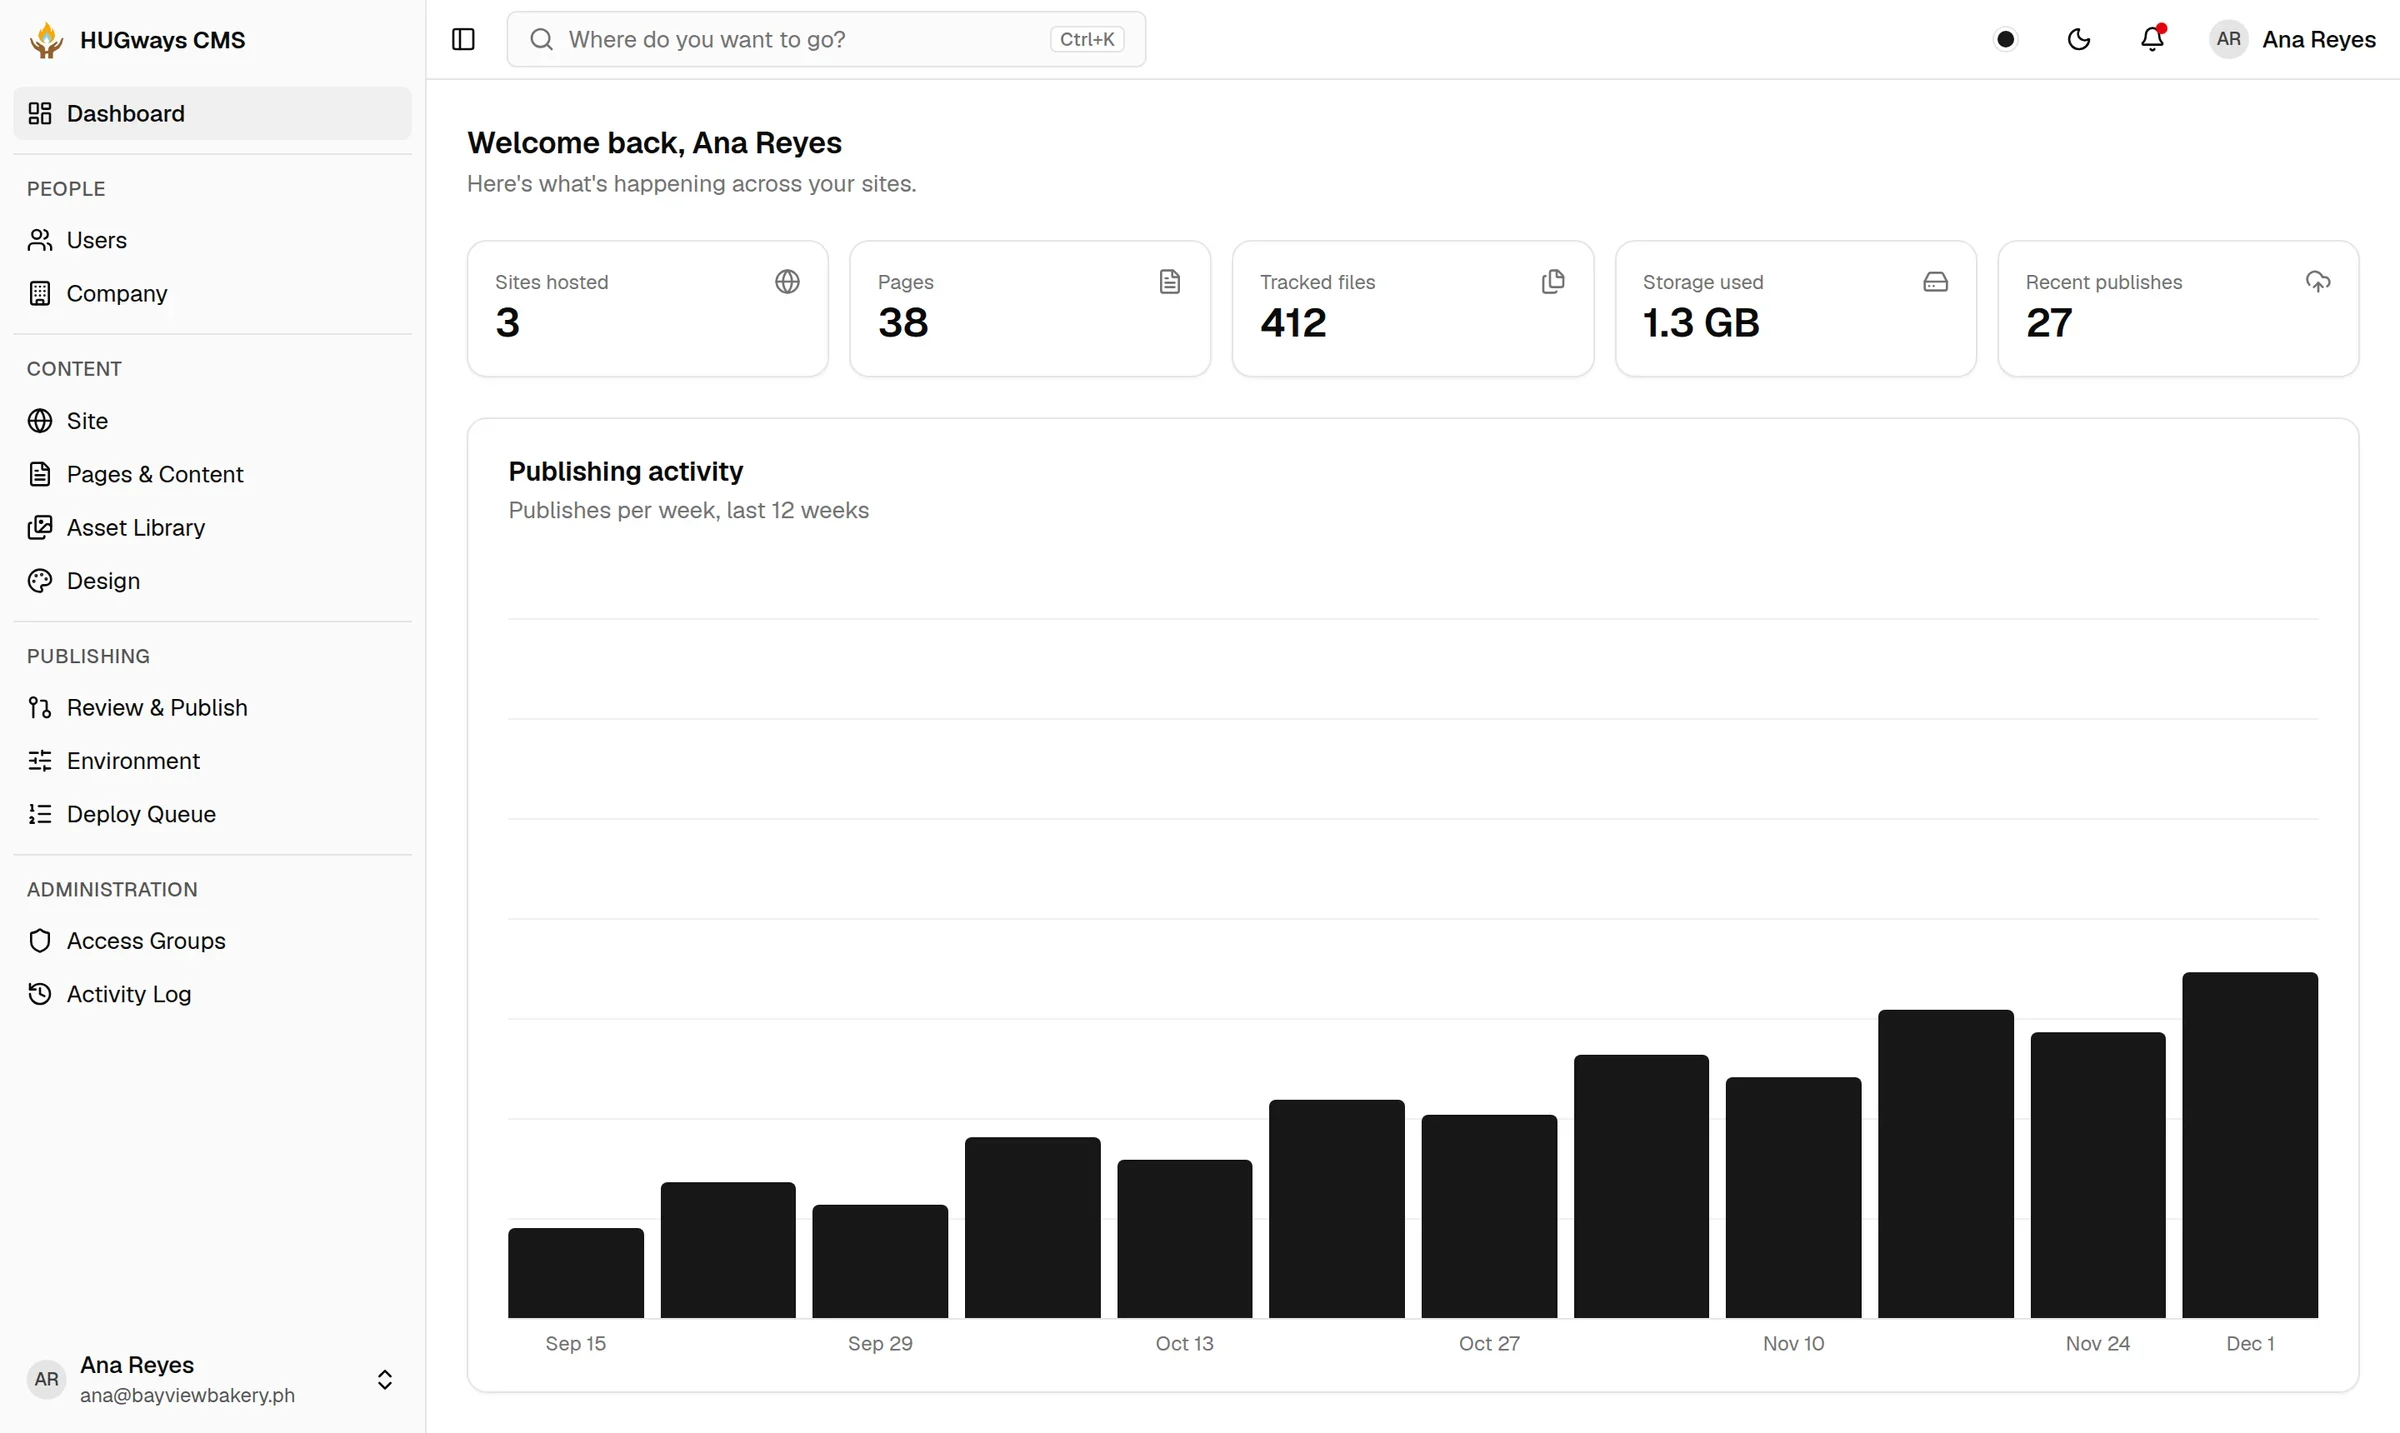The width and height of the screenshot is (2400, 1433).
Task: Click the 'Oct 27' axis label
Action: [x=1489, y=1343]
